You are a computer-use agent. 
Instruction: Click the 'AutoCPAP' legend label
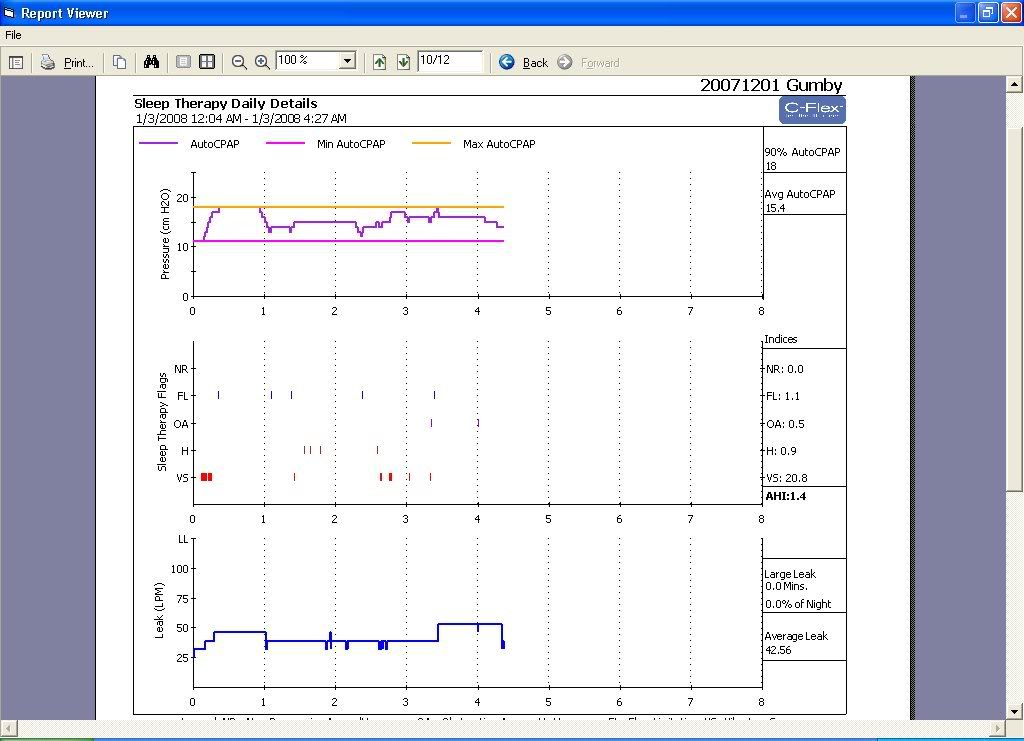point(215,144)
